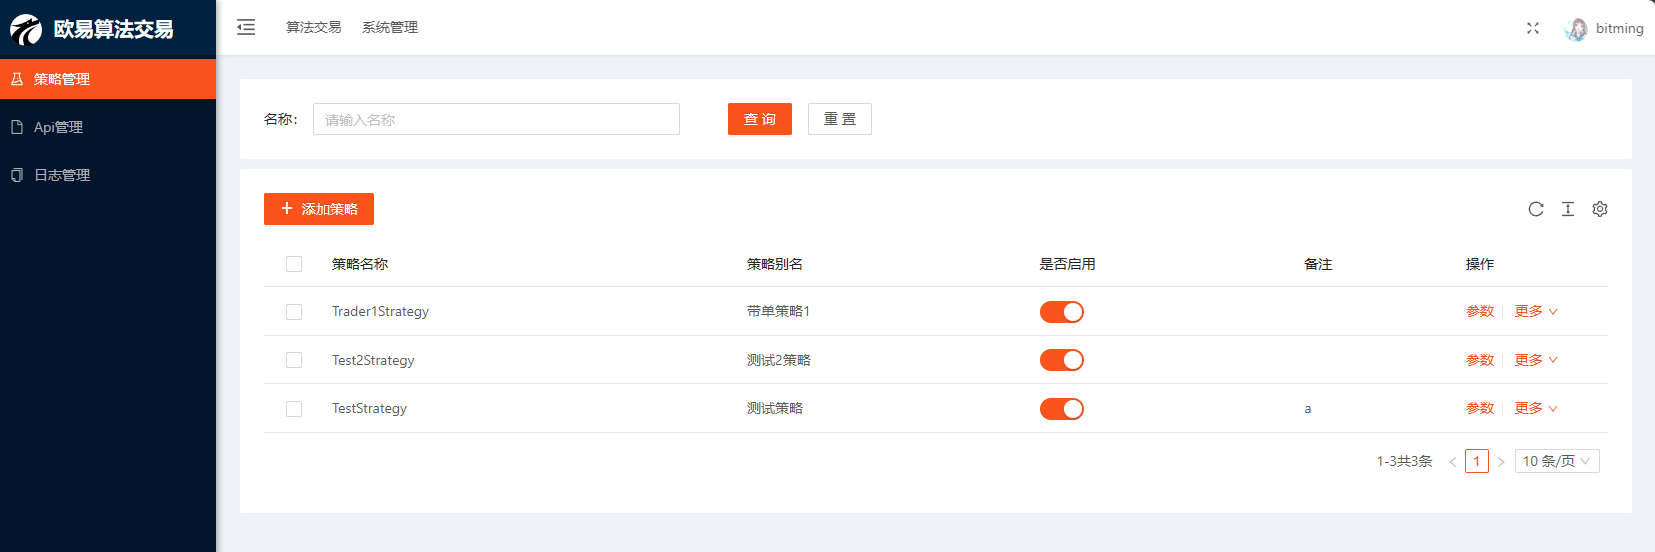Open column settings gear icon

pyautogui.click(x=1600, y=209)
